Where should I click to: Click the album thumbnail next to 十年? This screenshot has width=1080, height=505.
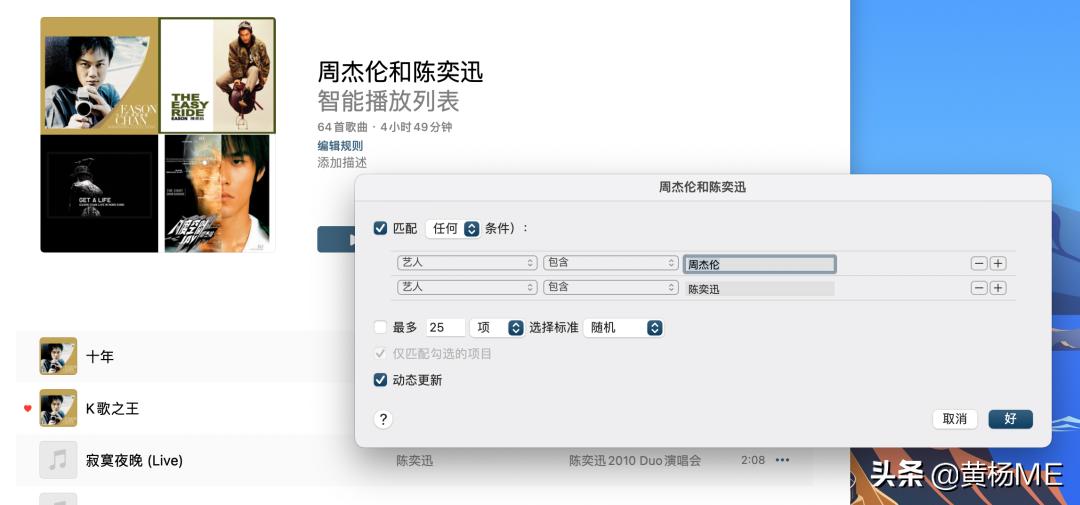58,356
